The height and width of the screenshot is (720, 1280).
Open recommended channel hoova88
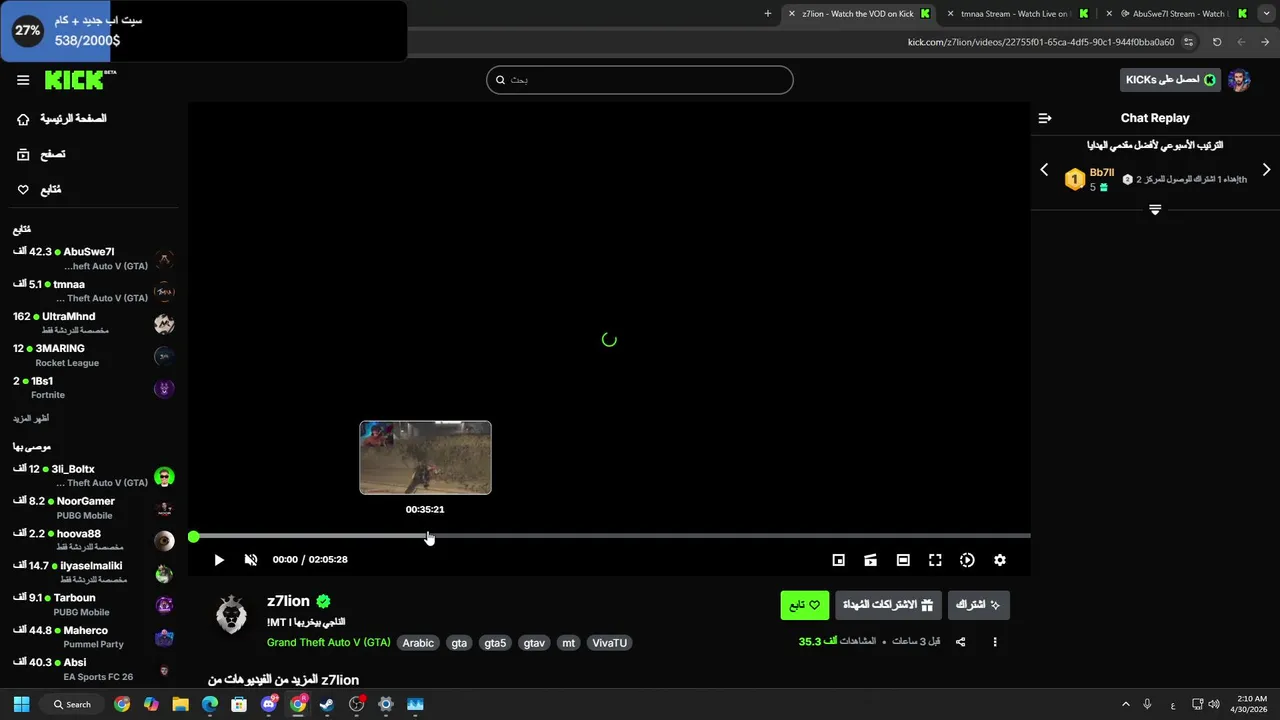pos(94,540)
